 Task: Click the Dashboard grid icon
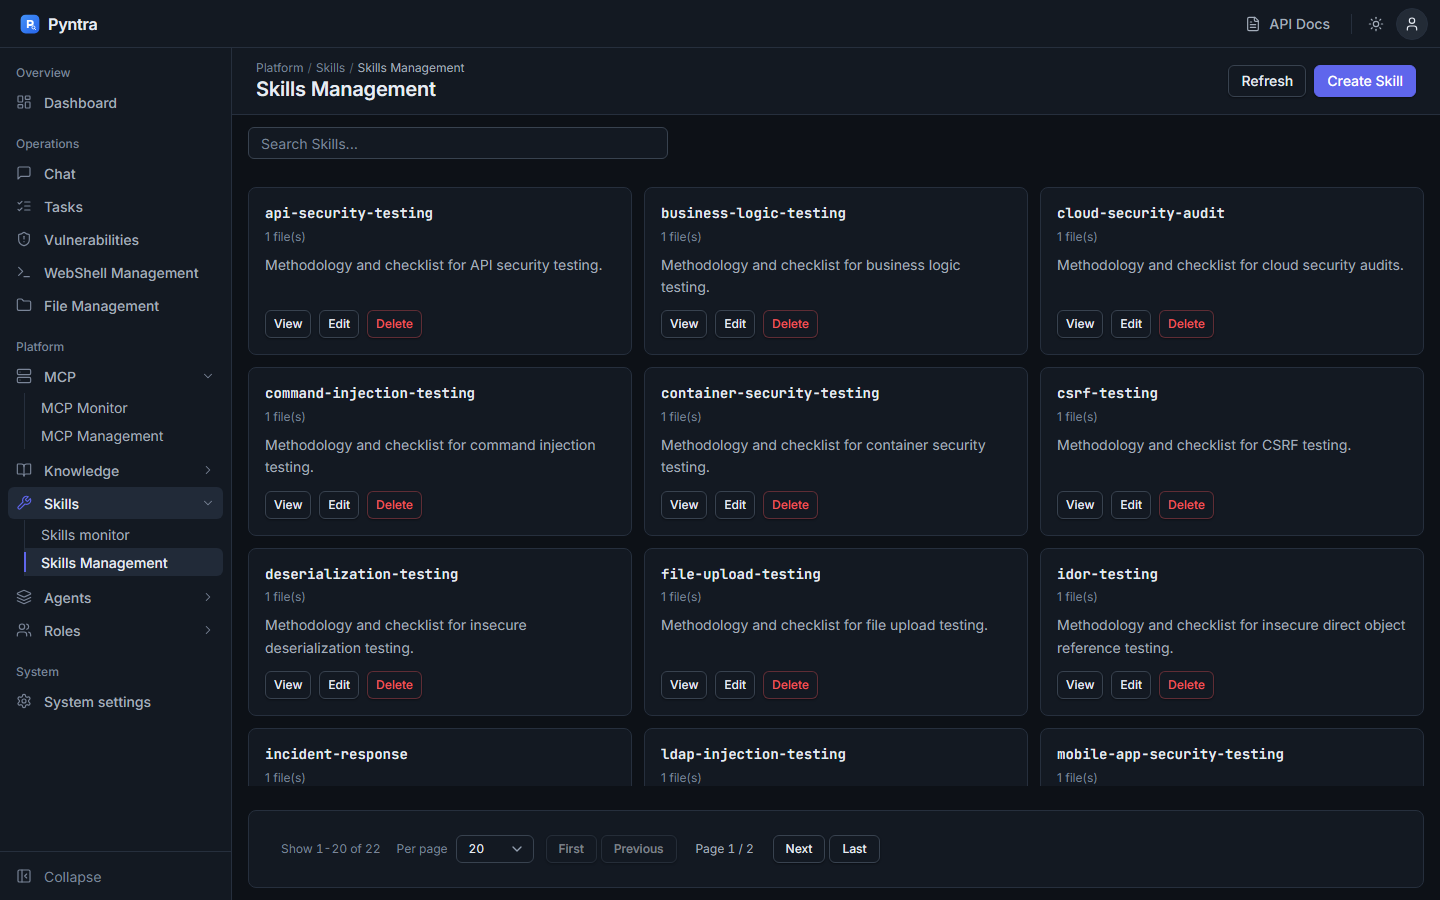(24, 102)
